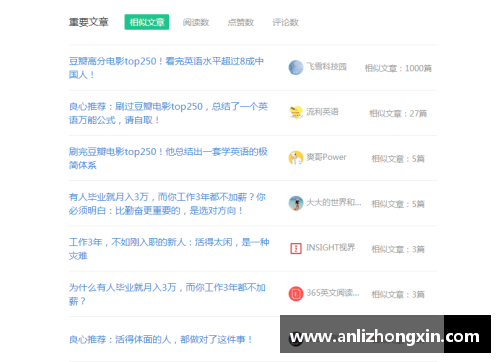This screenshot has height=362, width=500.
Task: Switch to the 阅读数 tab
Action: pos(196,22)
